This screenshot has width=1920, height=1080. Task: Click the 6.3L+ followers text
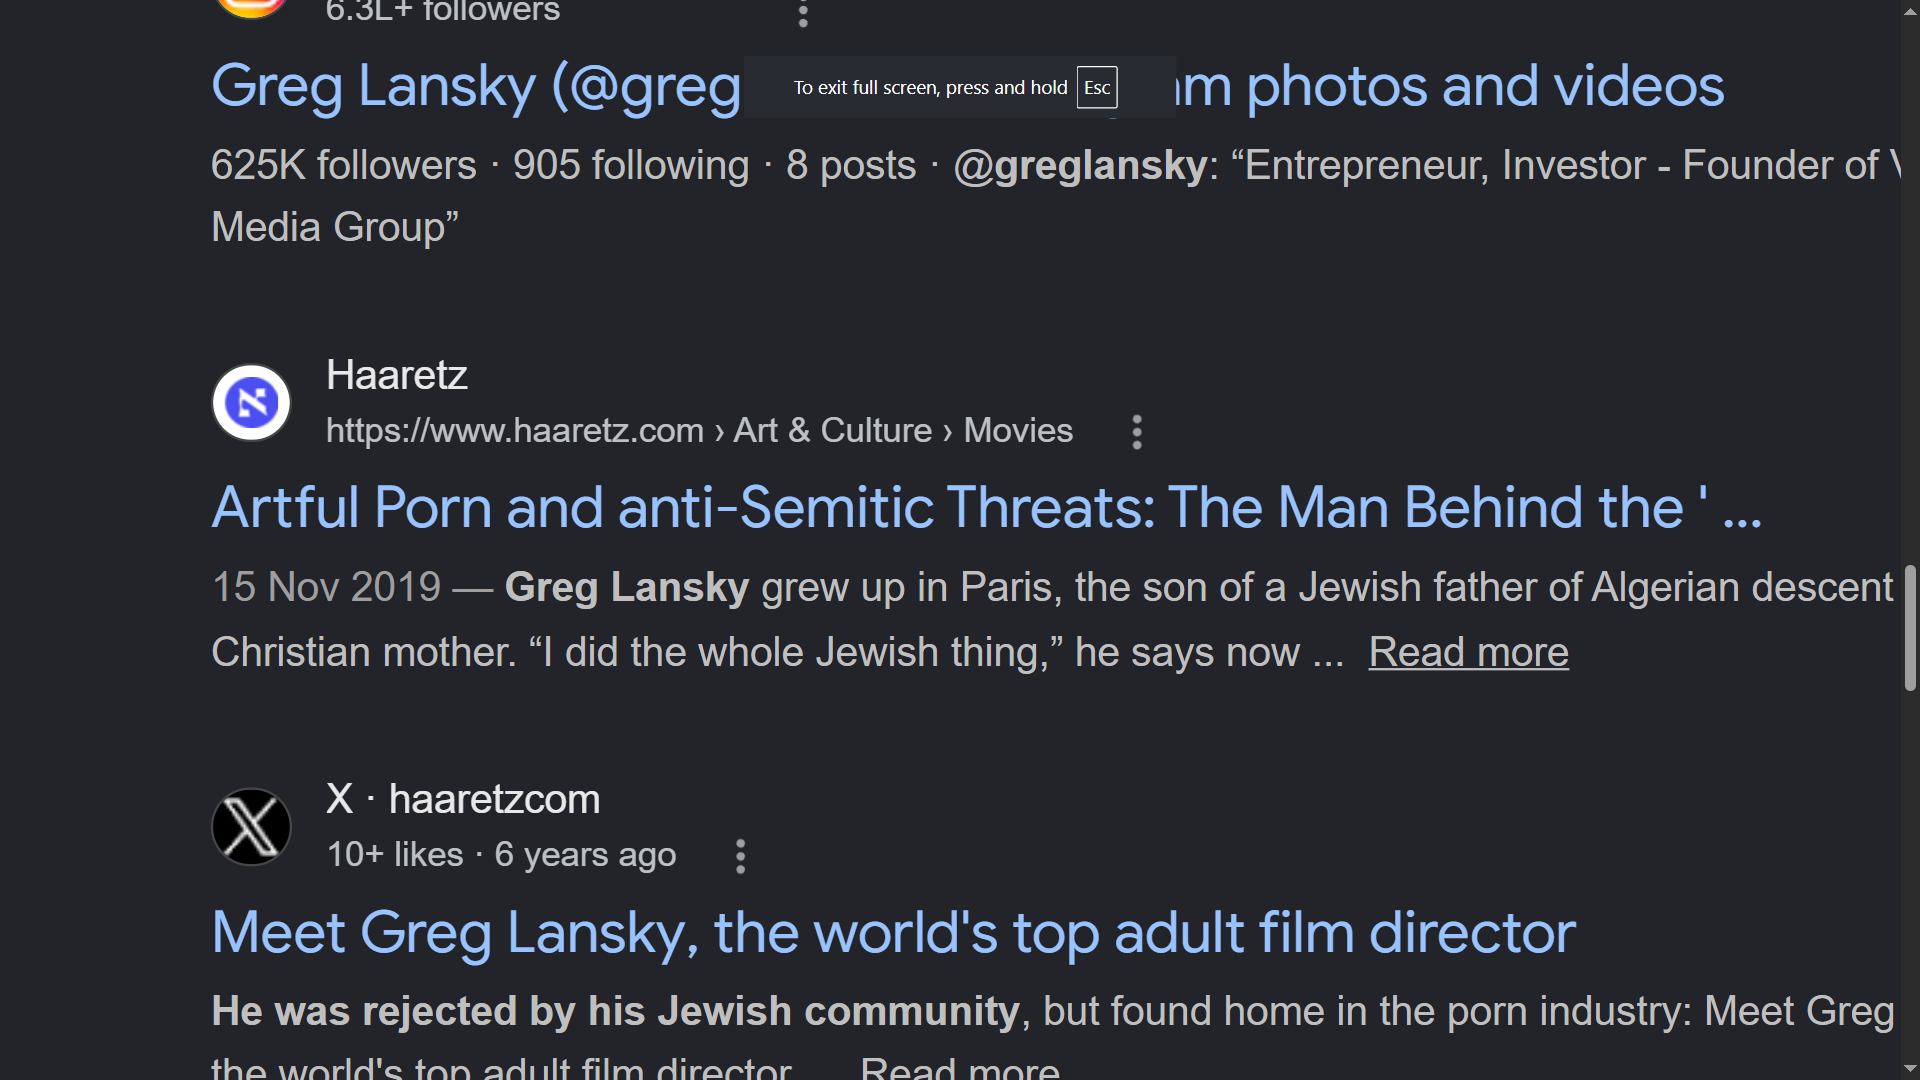pos(443,11)
